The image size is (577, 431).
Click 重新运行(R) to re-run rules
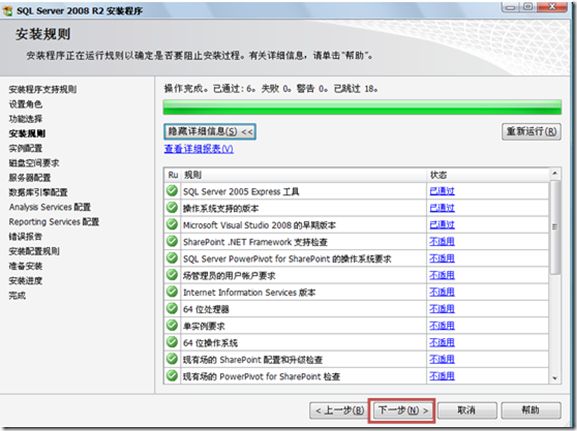click(531, 131)
